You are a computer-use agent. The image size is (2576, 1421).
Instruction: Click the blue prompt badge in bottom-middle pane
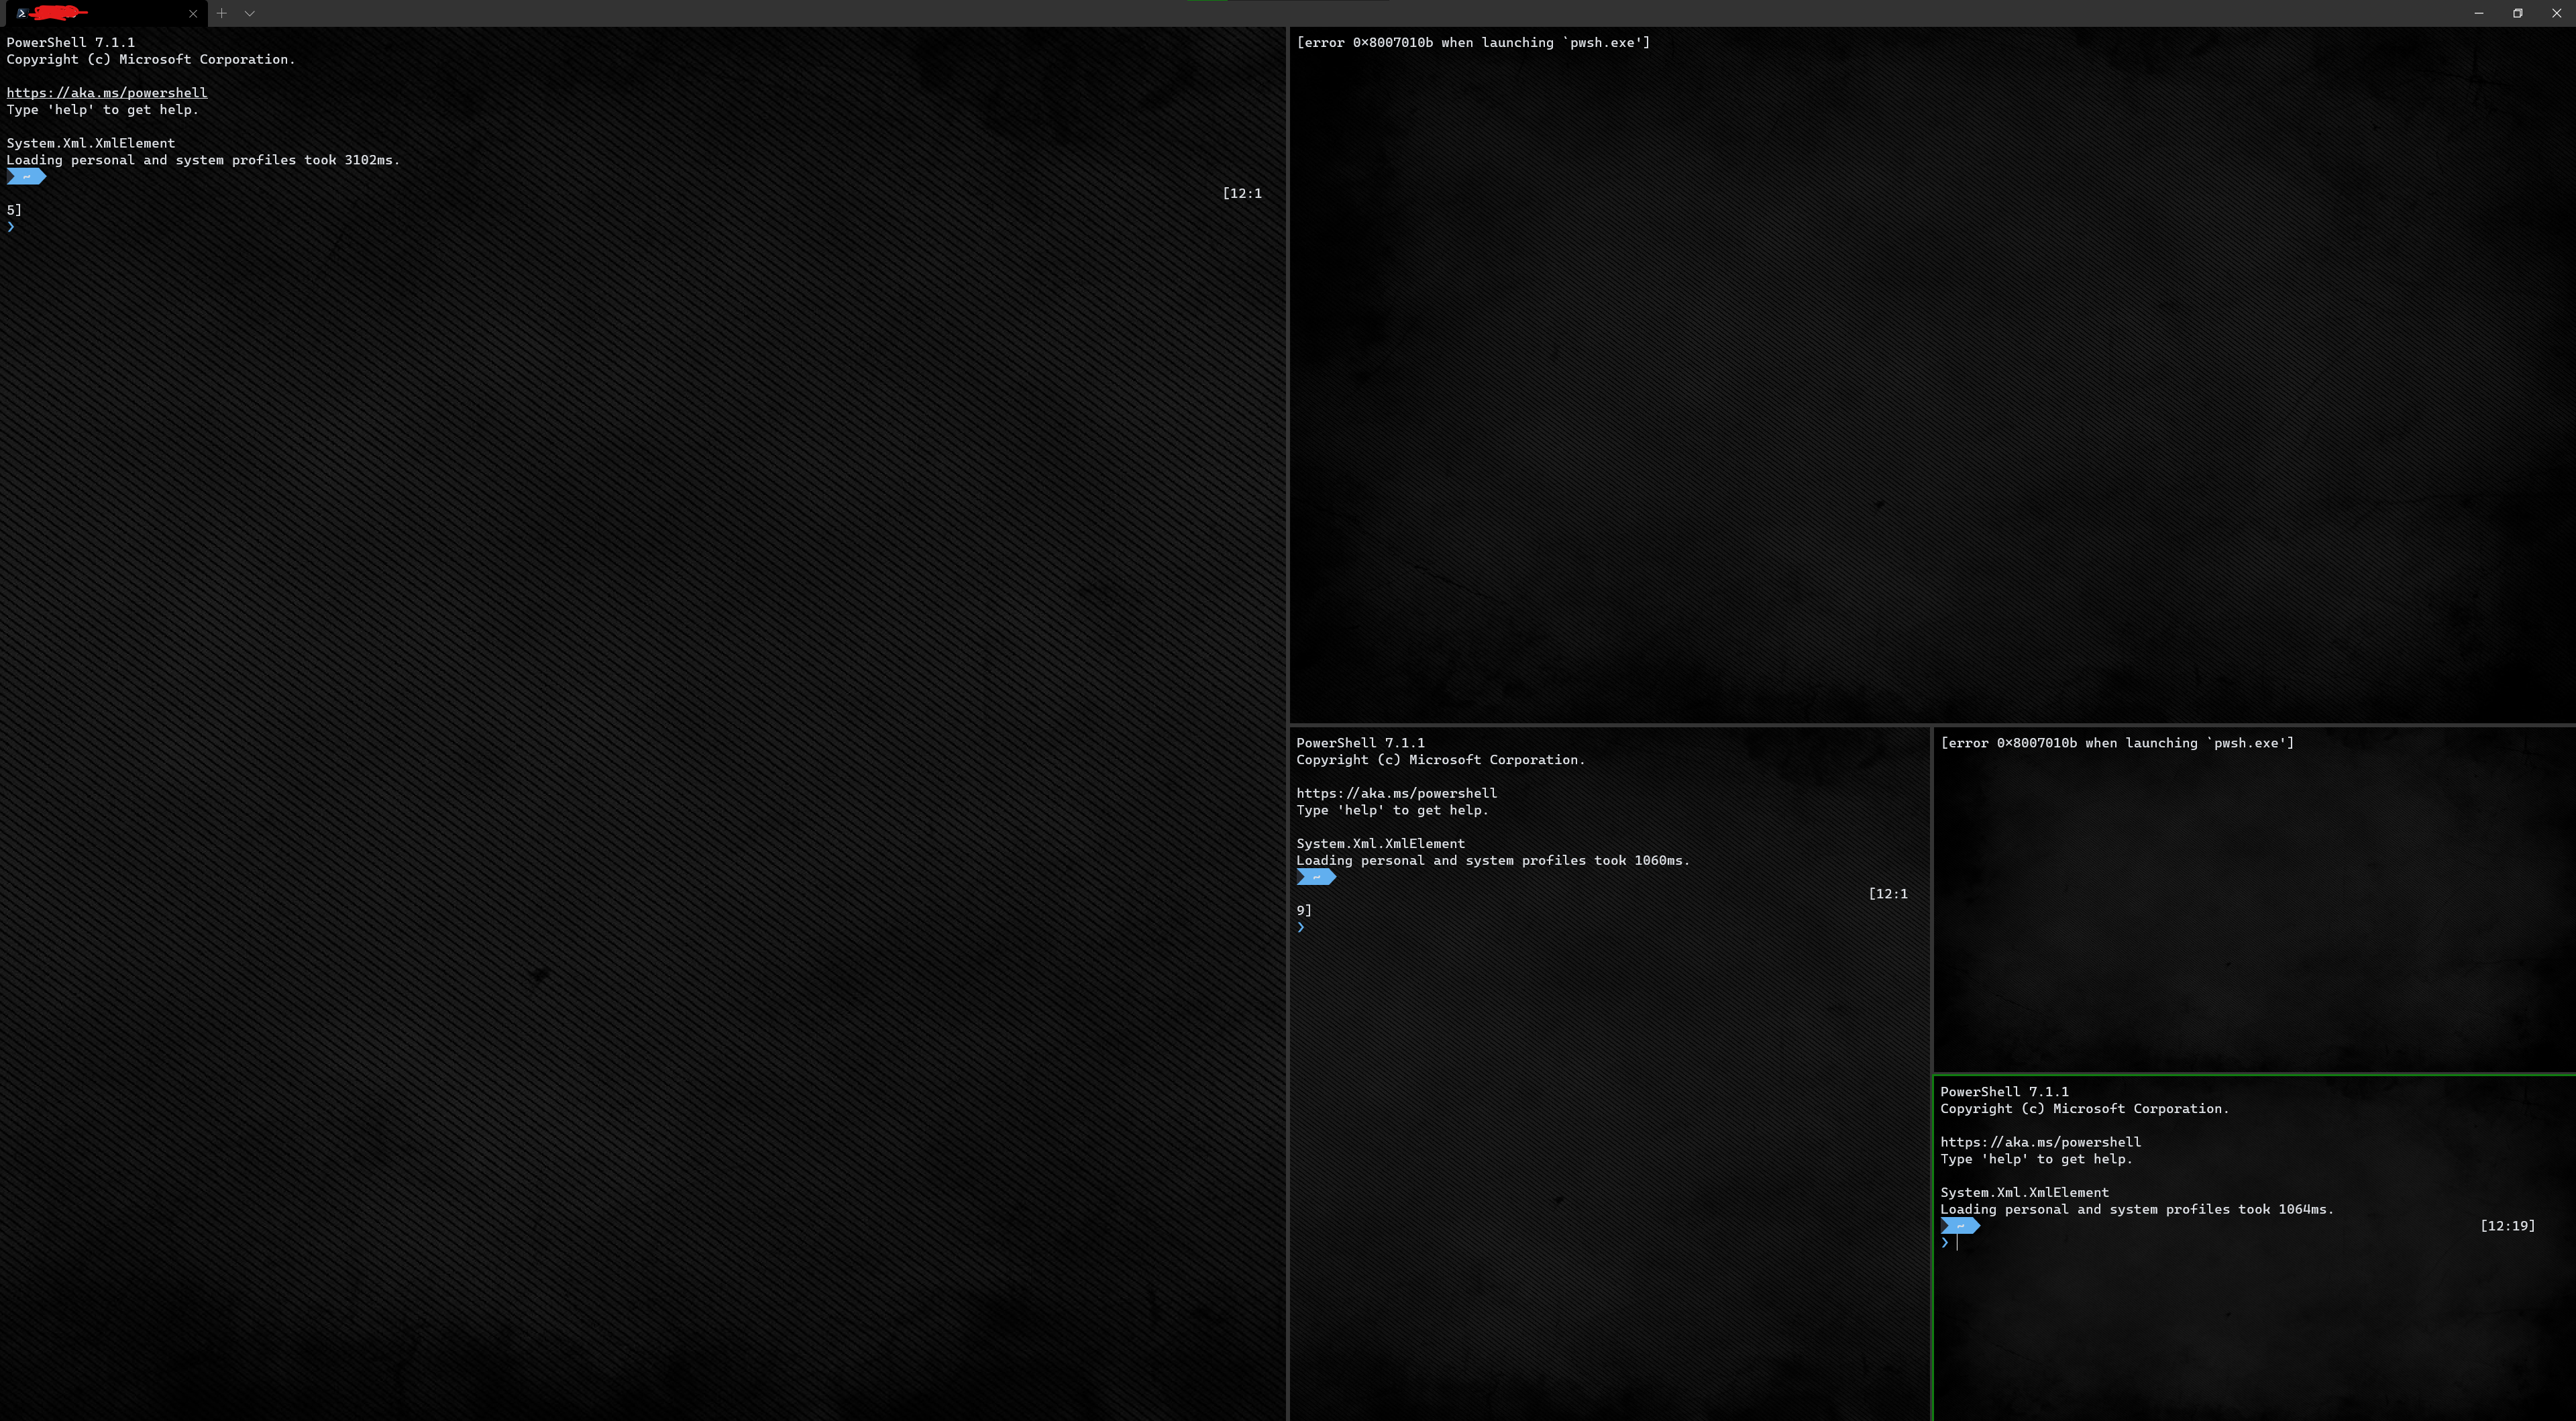1316,877
